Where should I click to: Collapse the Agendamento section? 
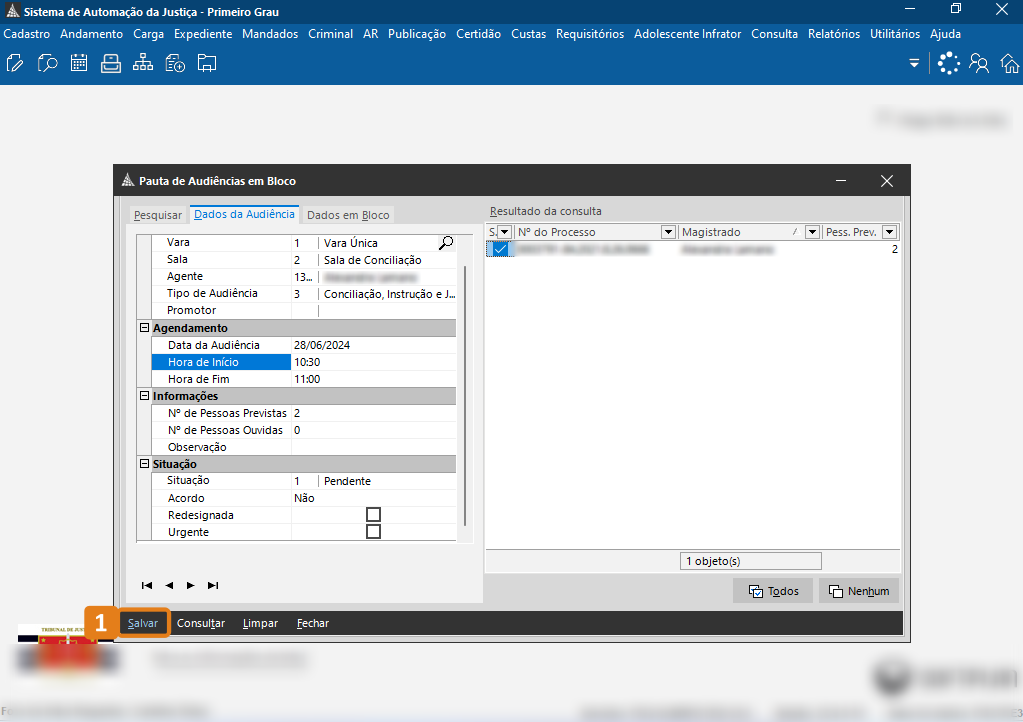pos(145,327)
